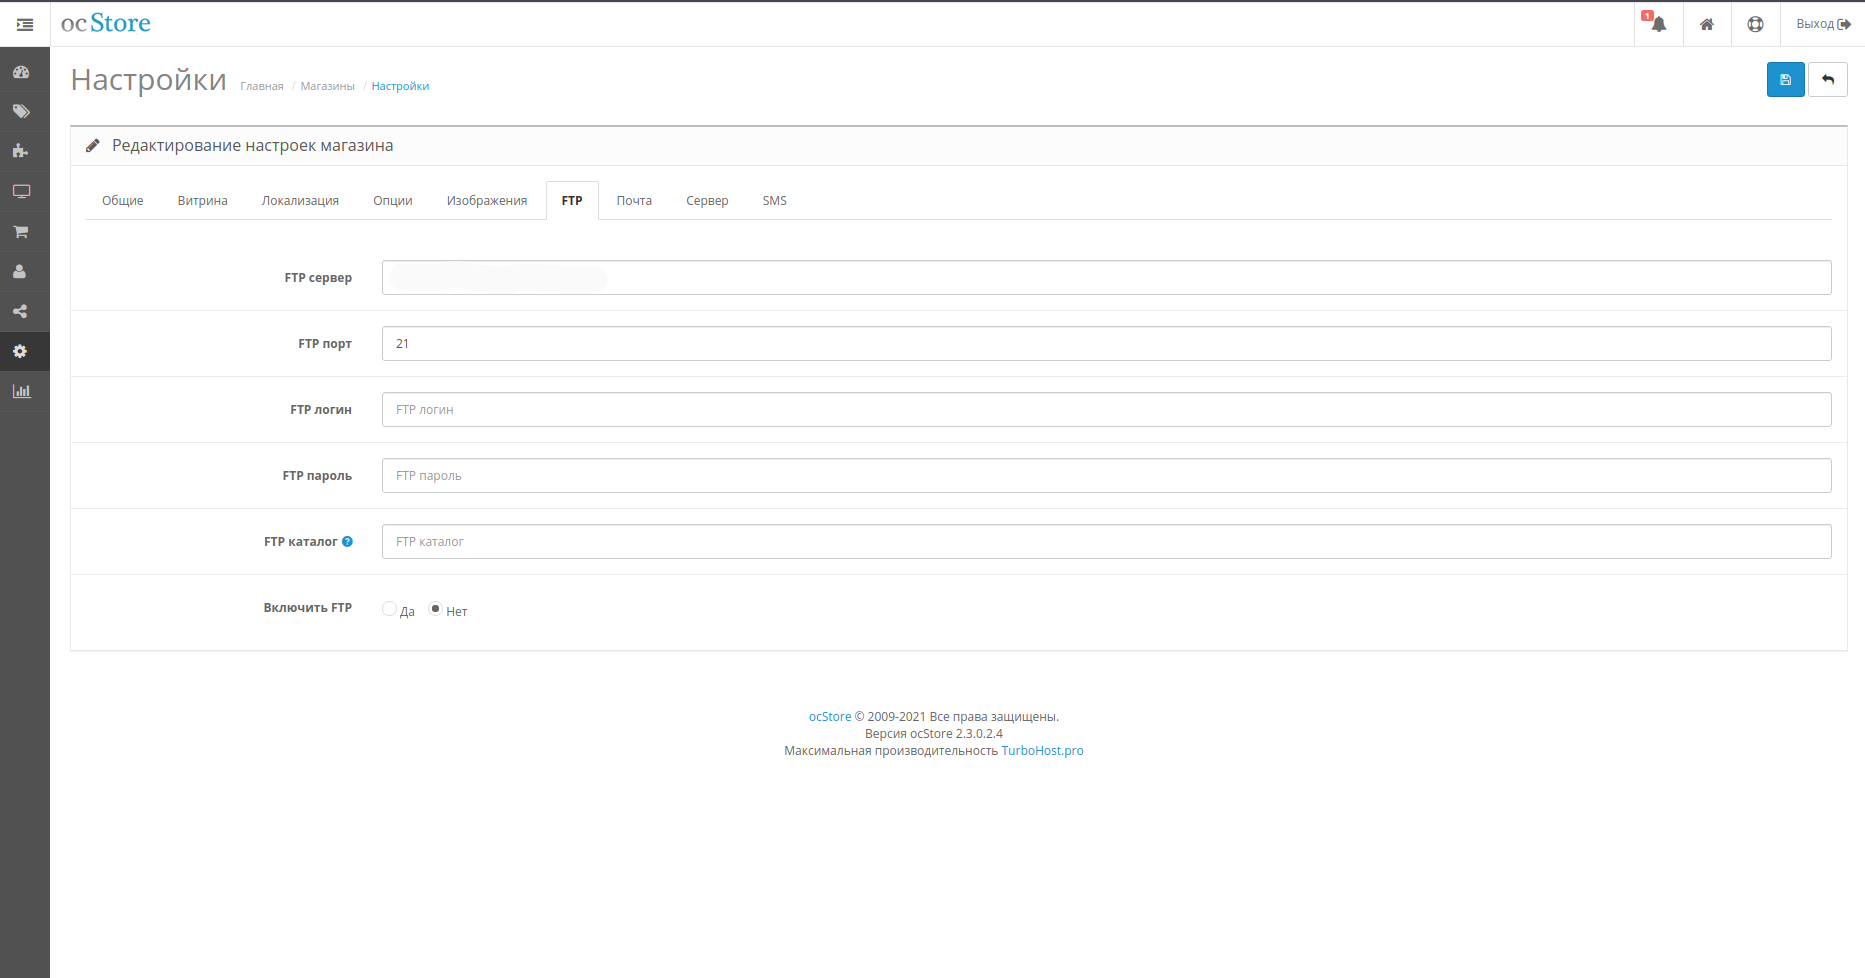Screen dimensions: 1865x978
Task: Open the shopping cart sales icon
Action: (x=21, y=231)
